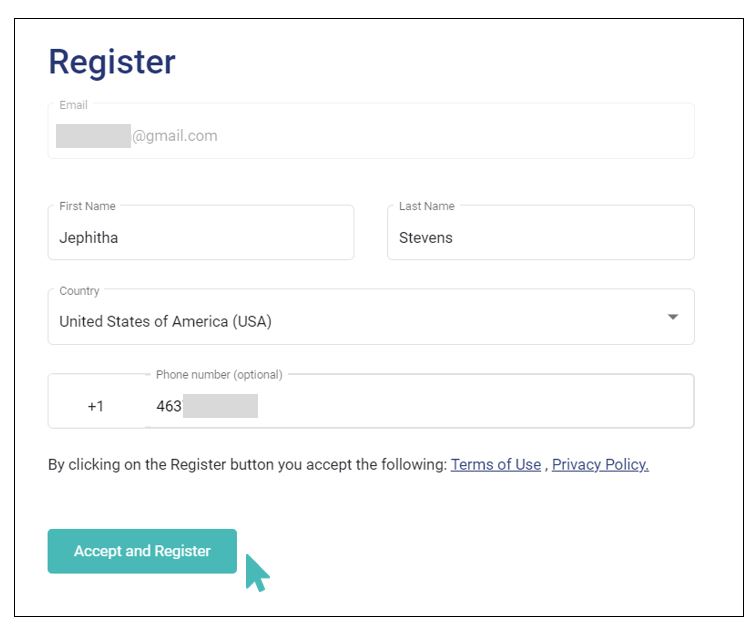Click the teal cursor arrow icon

[x=257, y=573]
